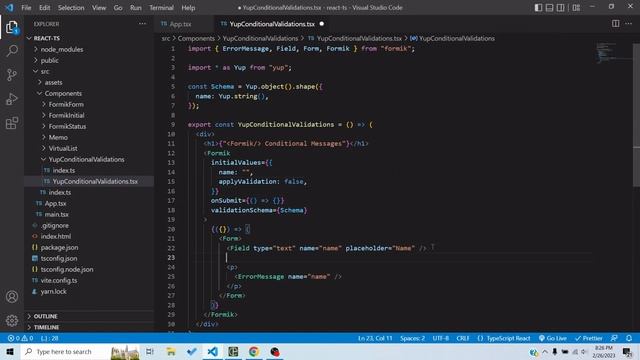Open the Chrome taskbar icon
Viewport: 640px width, 360px height.
pos(254,351)
